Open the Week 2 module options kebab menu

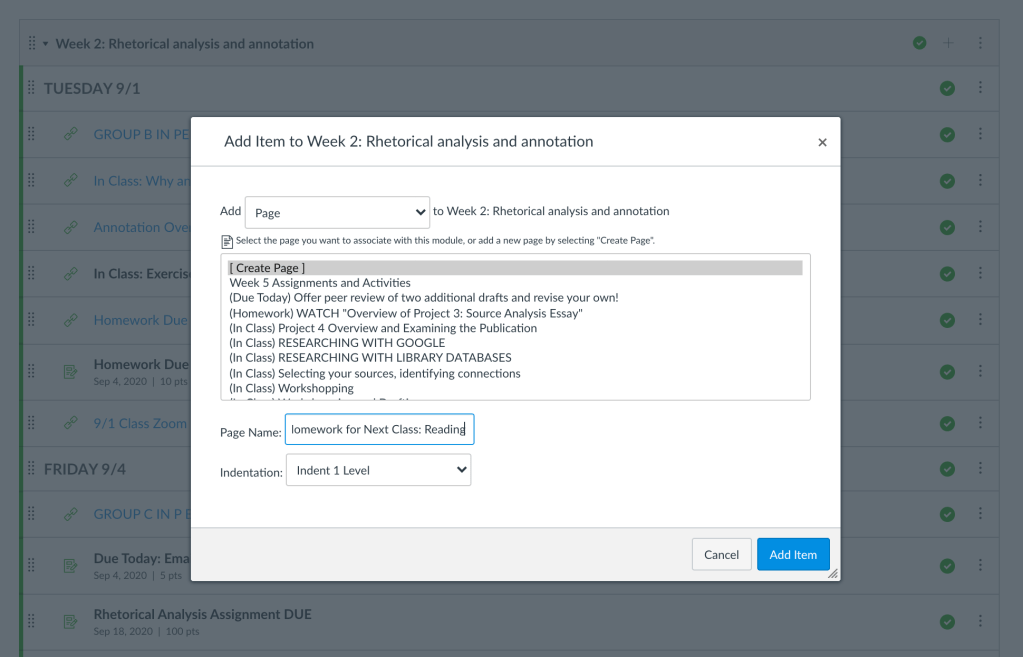point(980,43)
